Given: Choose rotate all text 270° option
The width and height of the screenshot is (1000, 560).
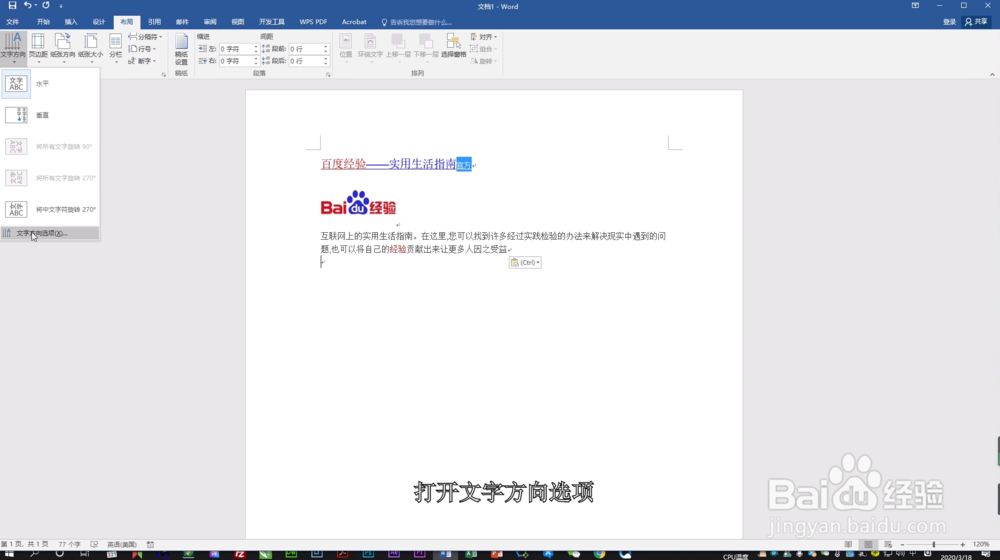Looking at the screenshot, I should tap(50, 178).
